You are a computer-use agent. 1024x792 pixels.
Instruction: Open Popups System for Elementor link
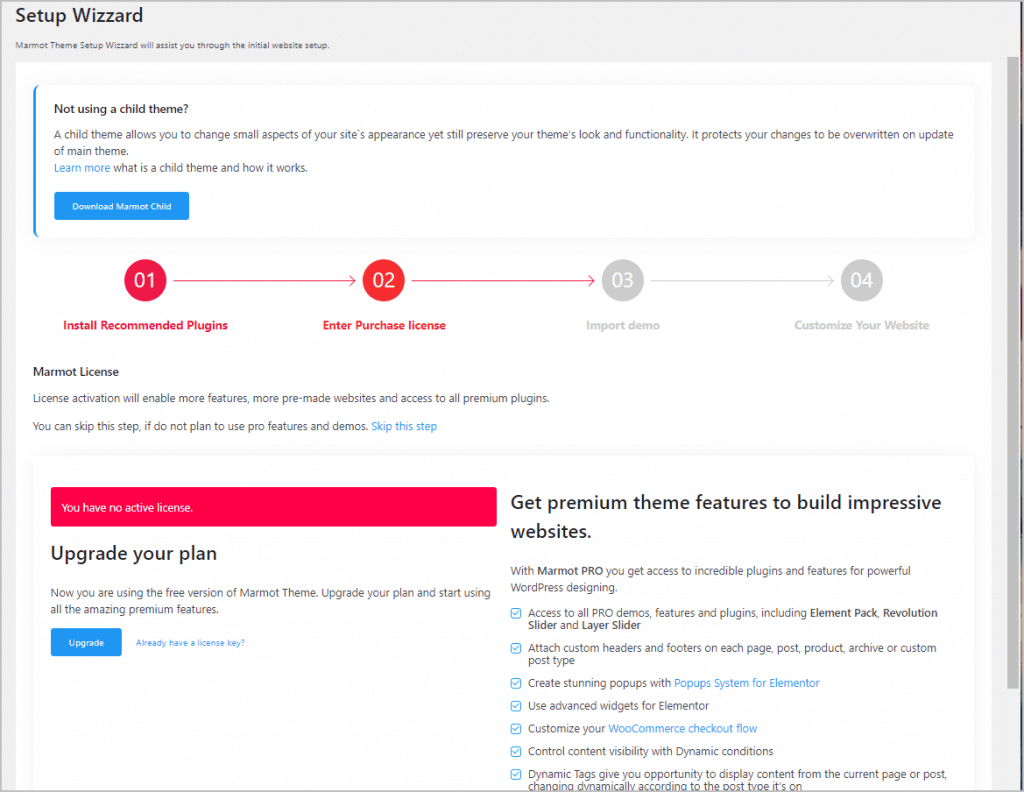[x=746, y=683]
